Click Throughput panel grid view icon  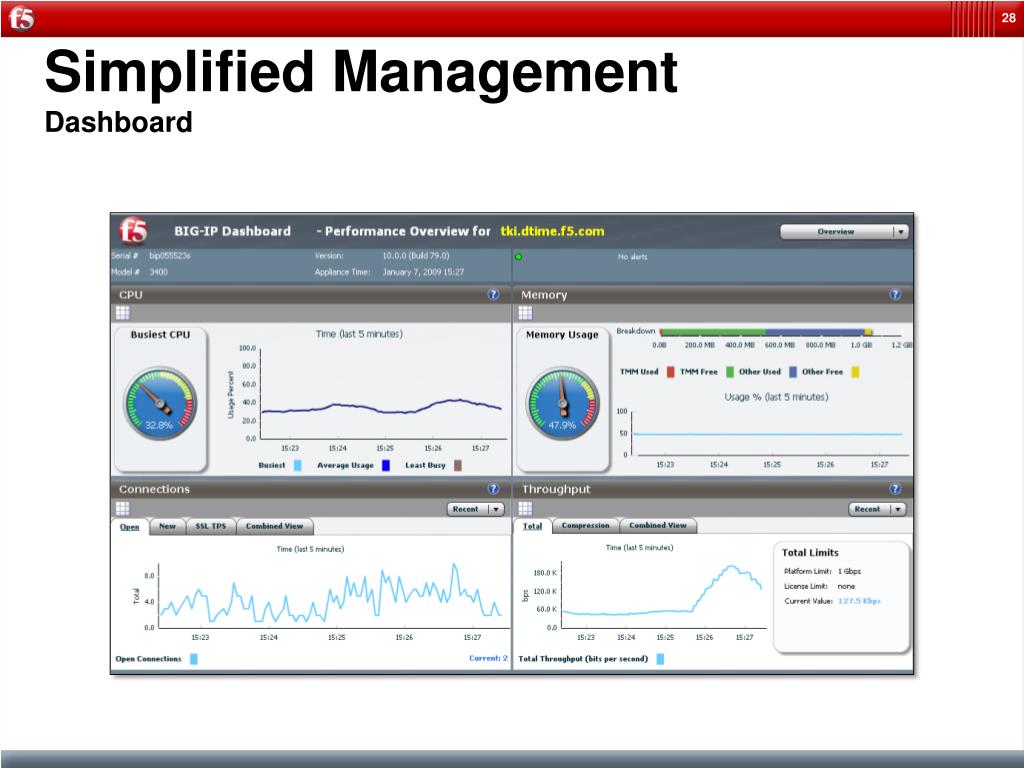[x=525, y=508]
